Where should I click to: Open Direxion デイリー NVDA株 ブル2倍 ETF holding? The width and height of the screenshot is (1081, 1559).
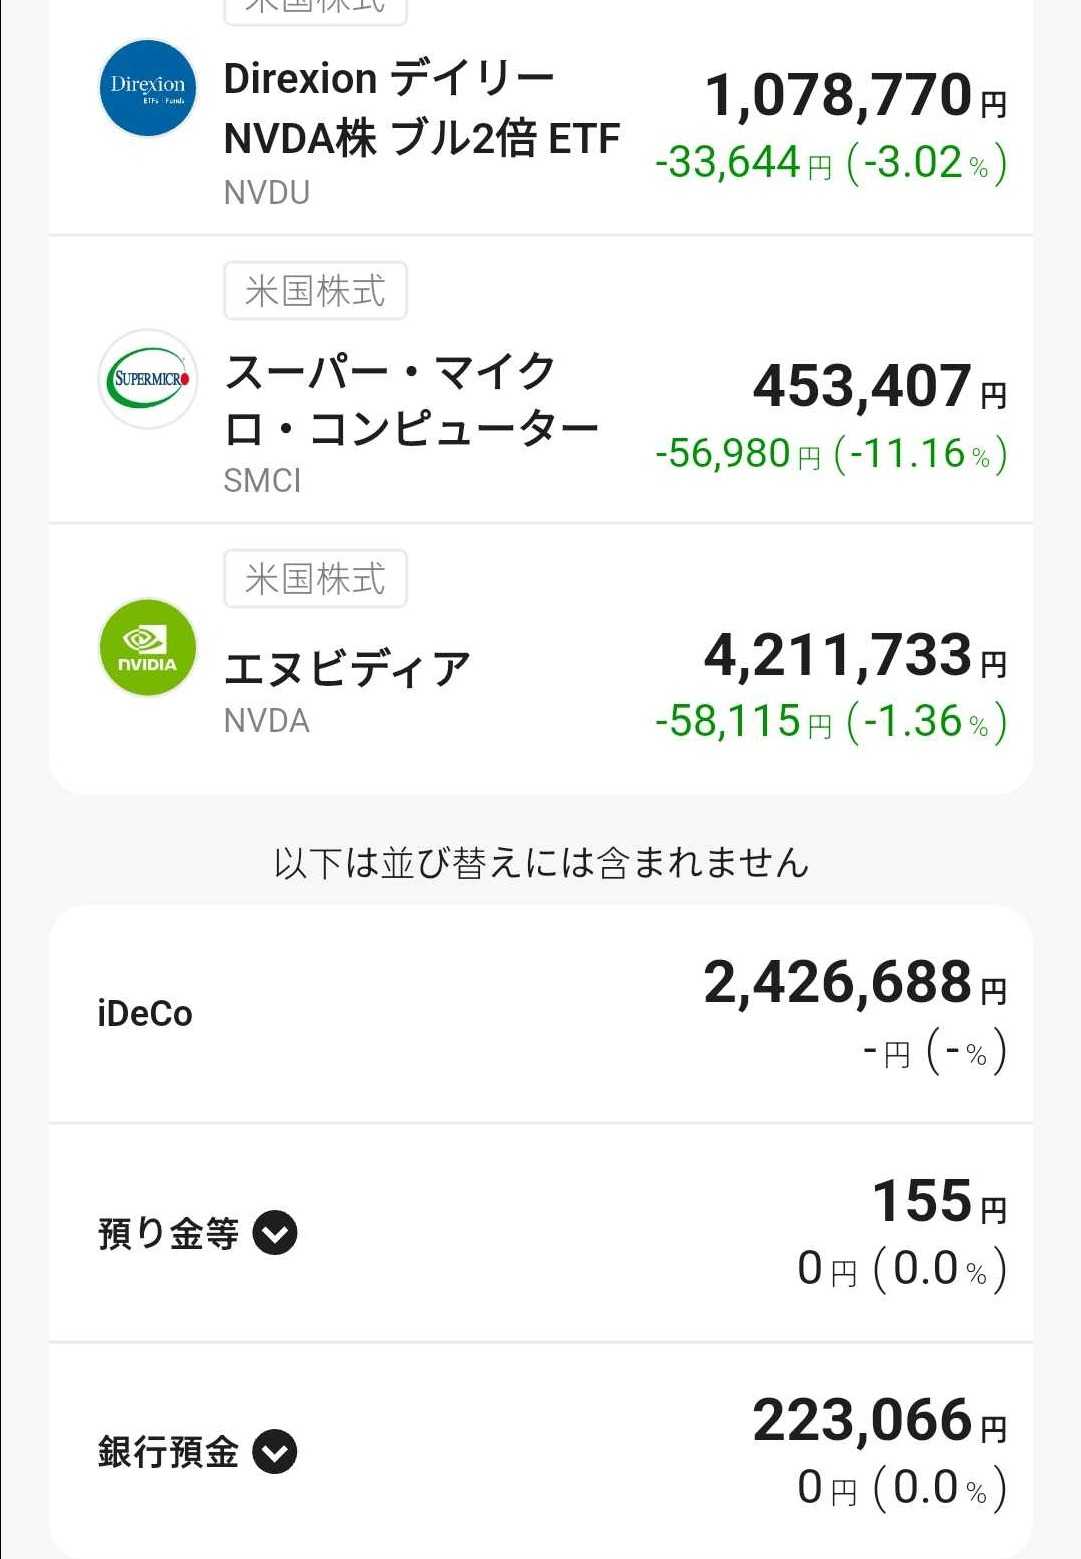tap(421, 108)
